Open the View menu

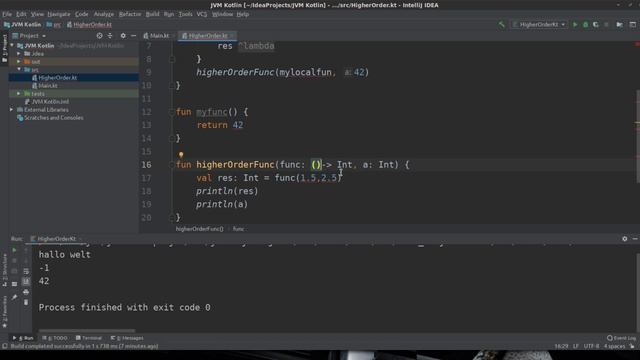click(37, 14)
